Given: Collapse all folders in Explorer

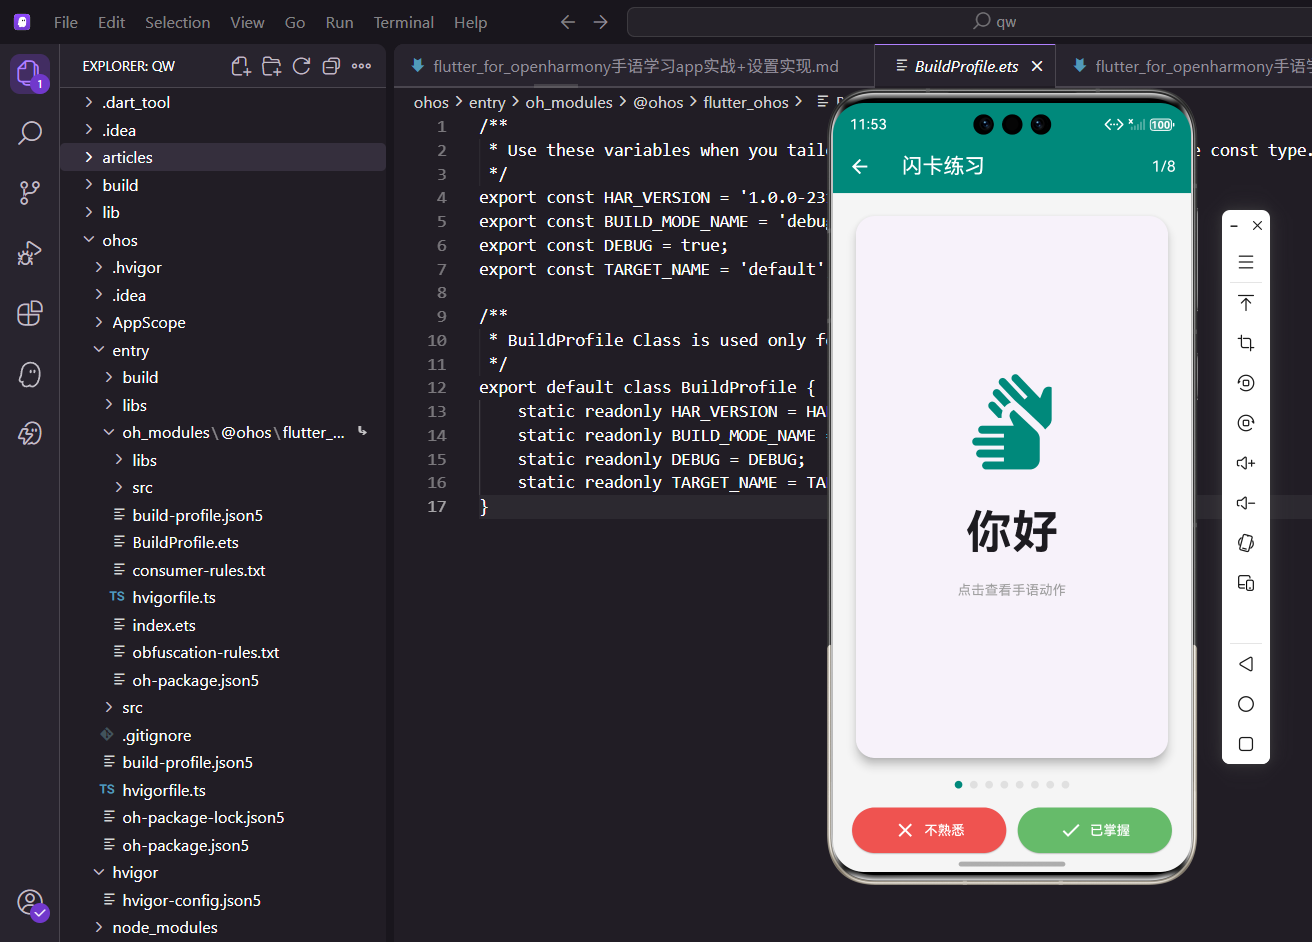Looking at the screenshot, I should coord(330,64).
